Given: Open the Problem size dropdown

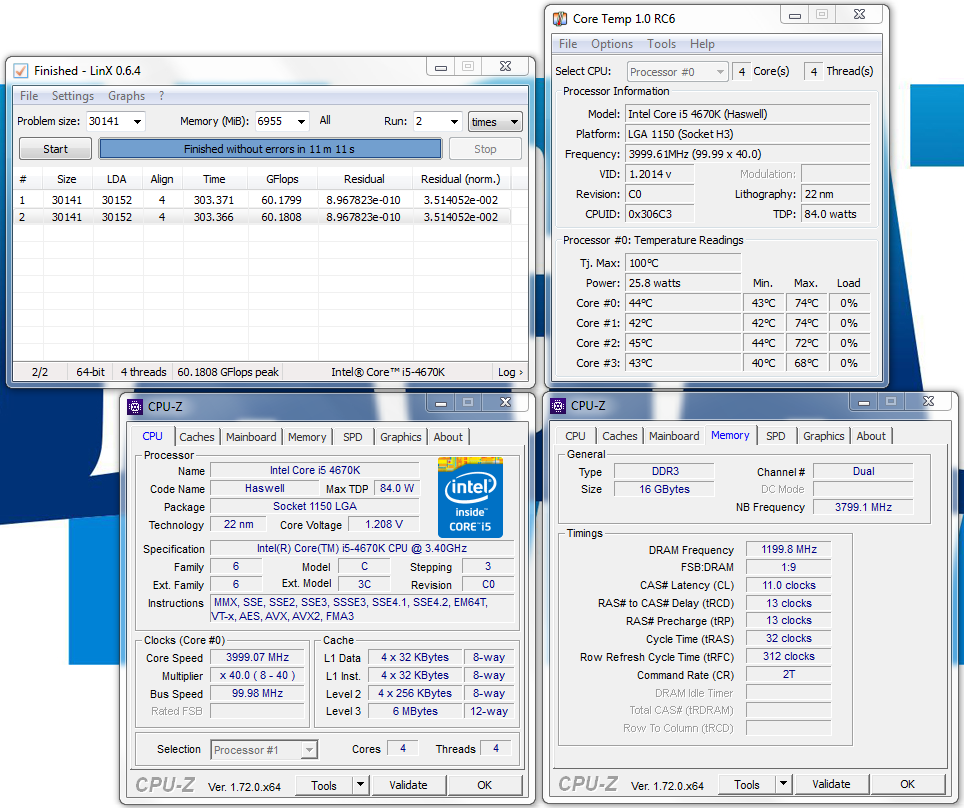Looking at the screenshot, I should click(x=136, y=121).
